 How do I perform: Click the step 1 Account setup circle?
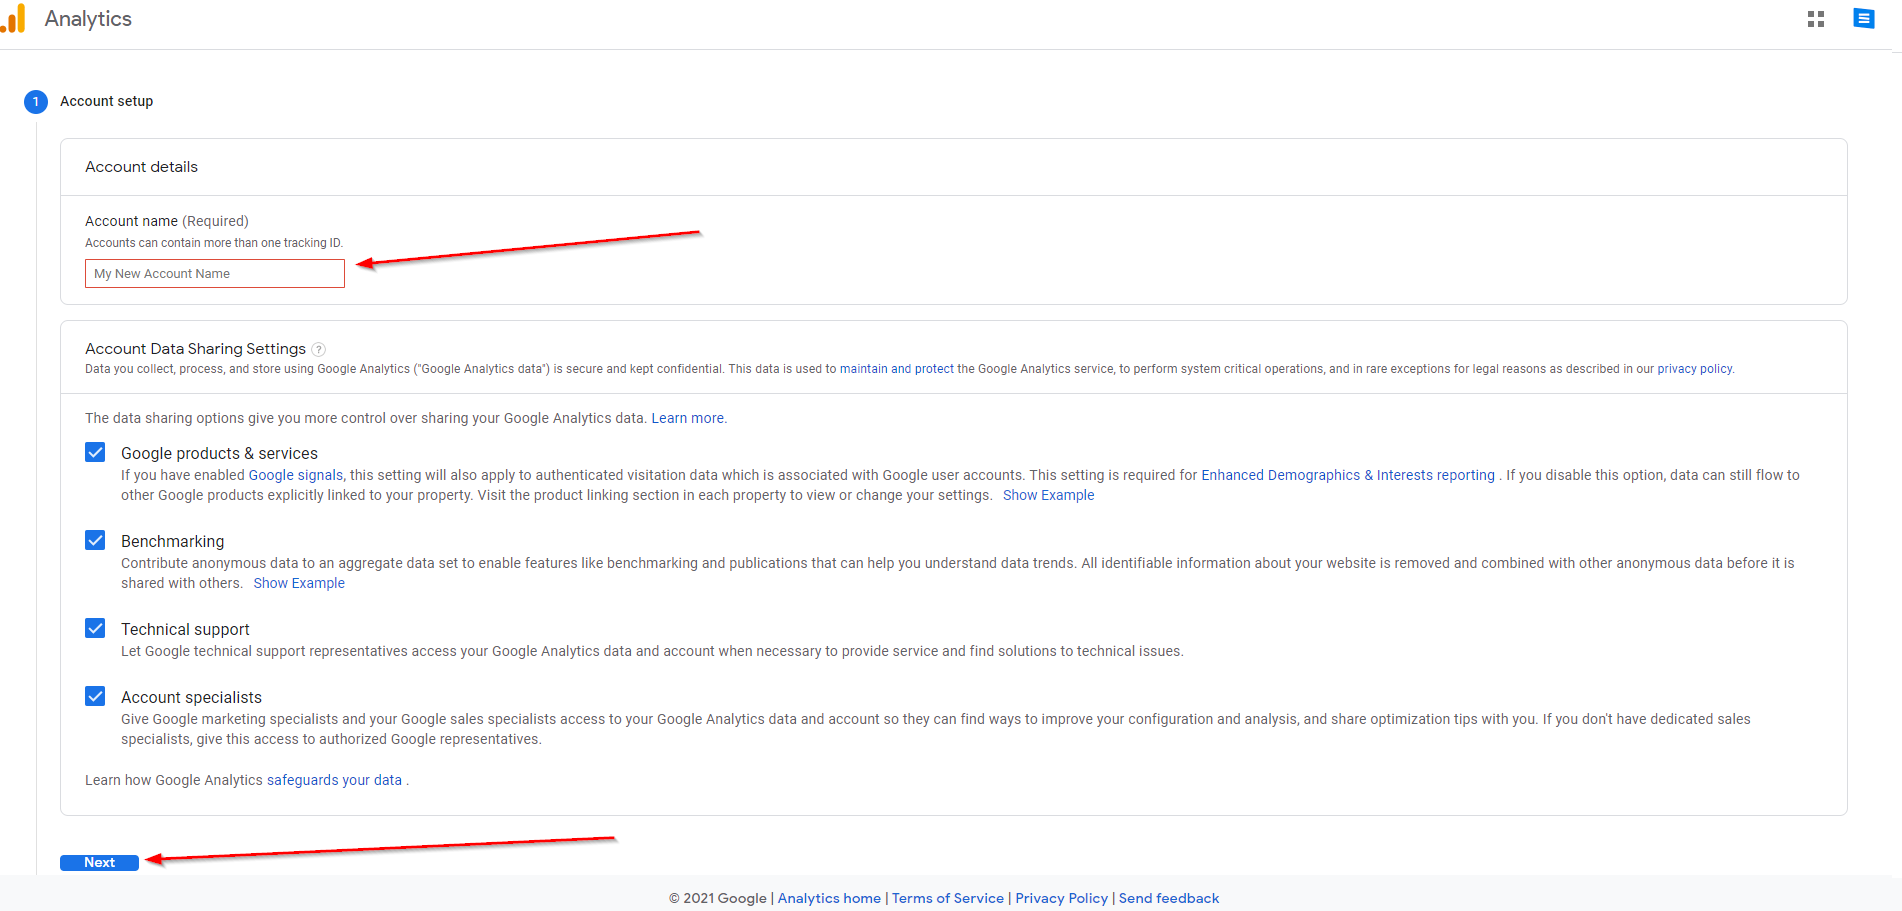click(36, 102)
